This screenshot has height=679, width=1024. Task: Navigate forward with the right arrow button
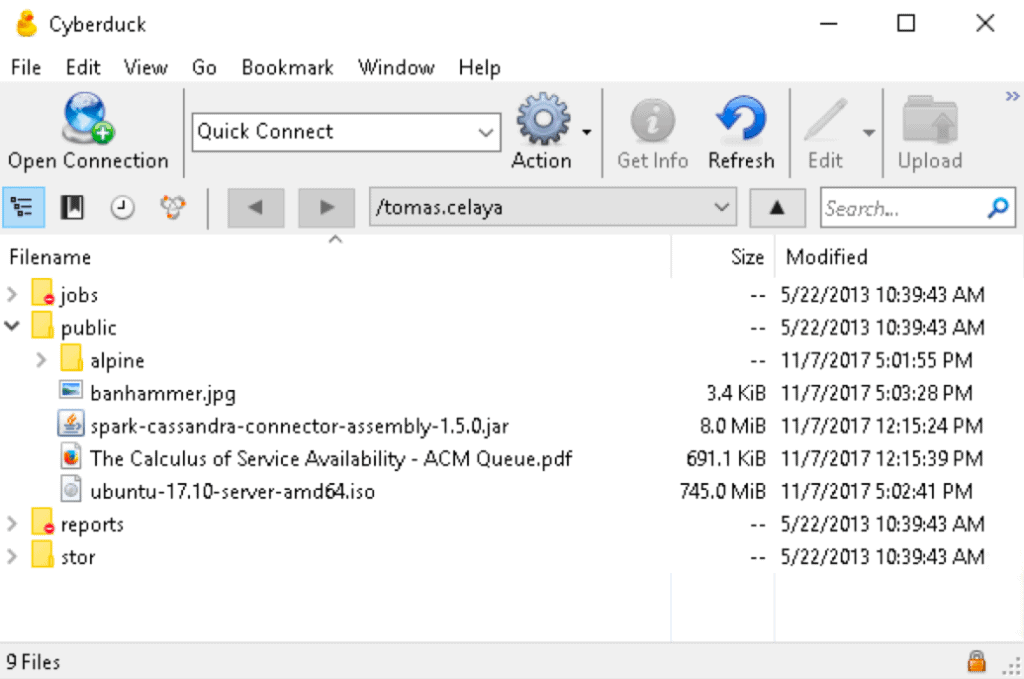[327, 208]
